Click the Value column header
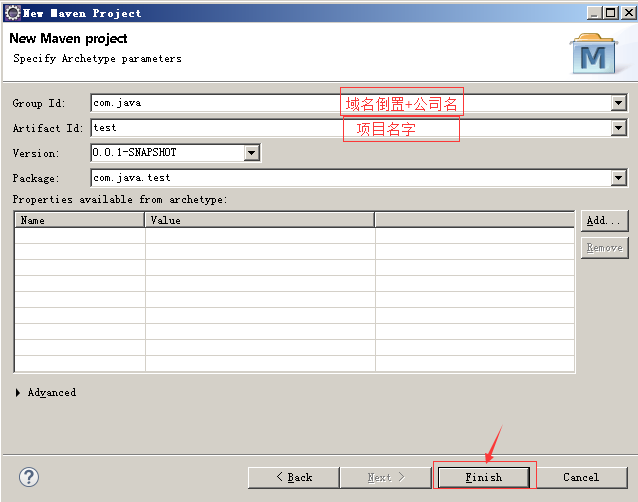The height and width of the screenshot is (502, 638). pyautogui.click(x=260, y=220)
